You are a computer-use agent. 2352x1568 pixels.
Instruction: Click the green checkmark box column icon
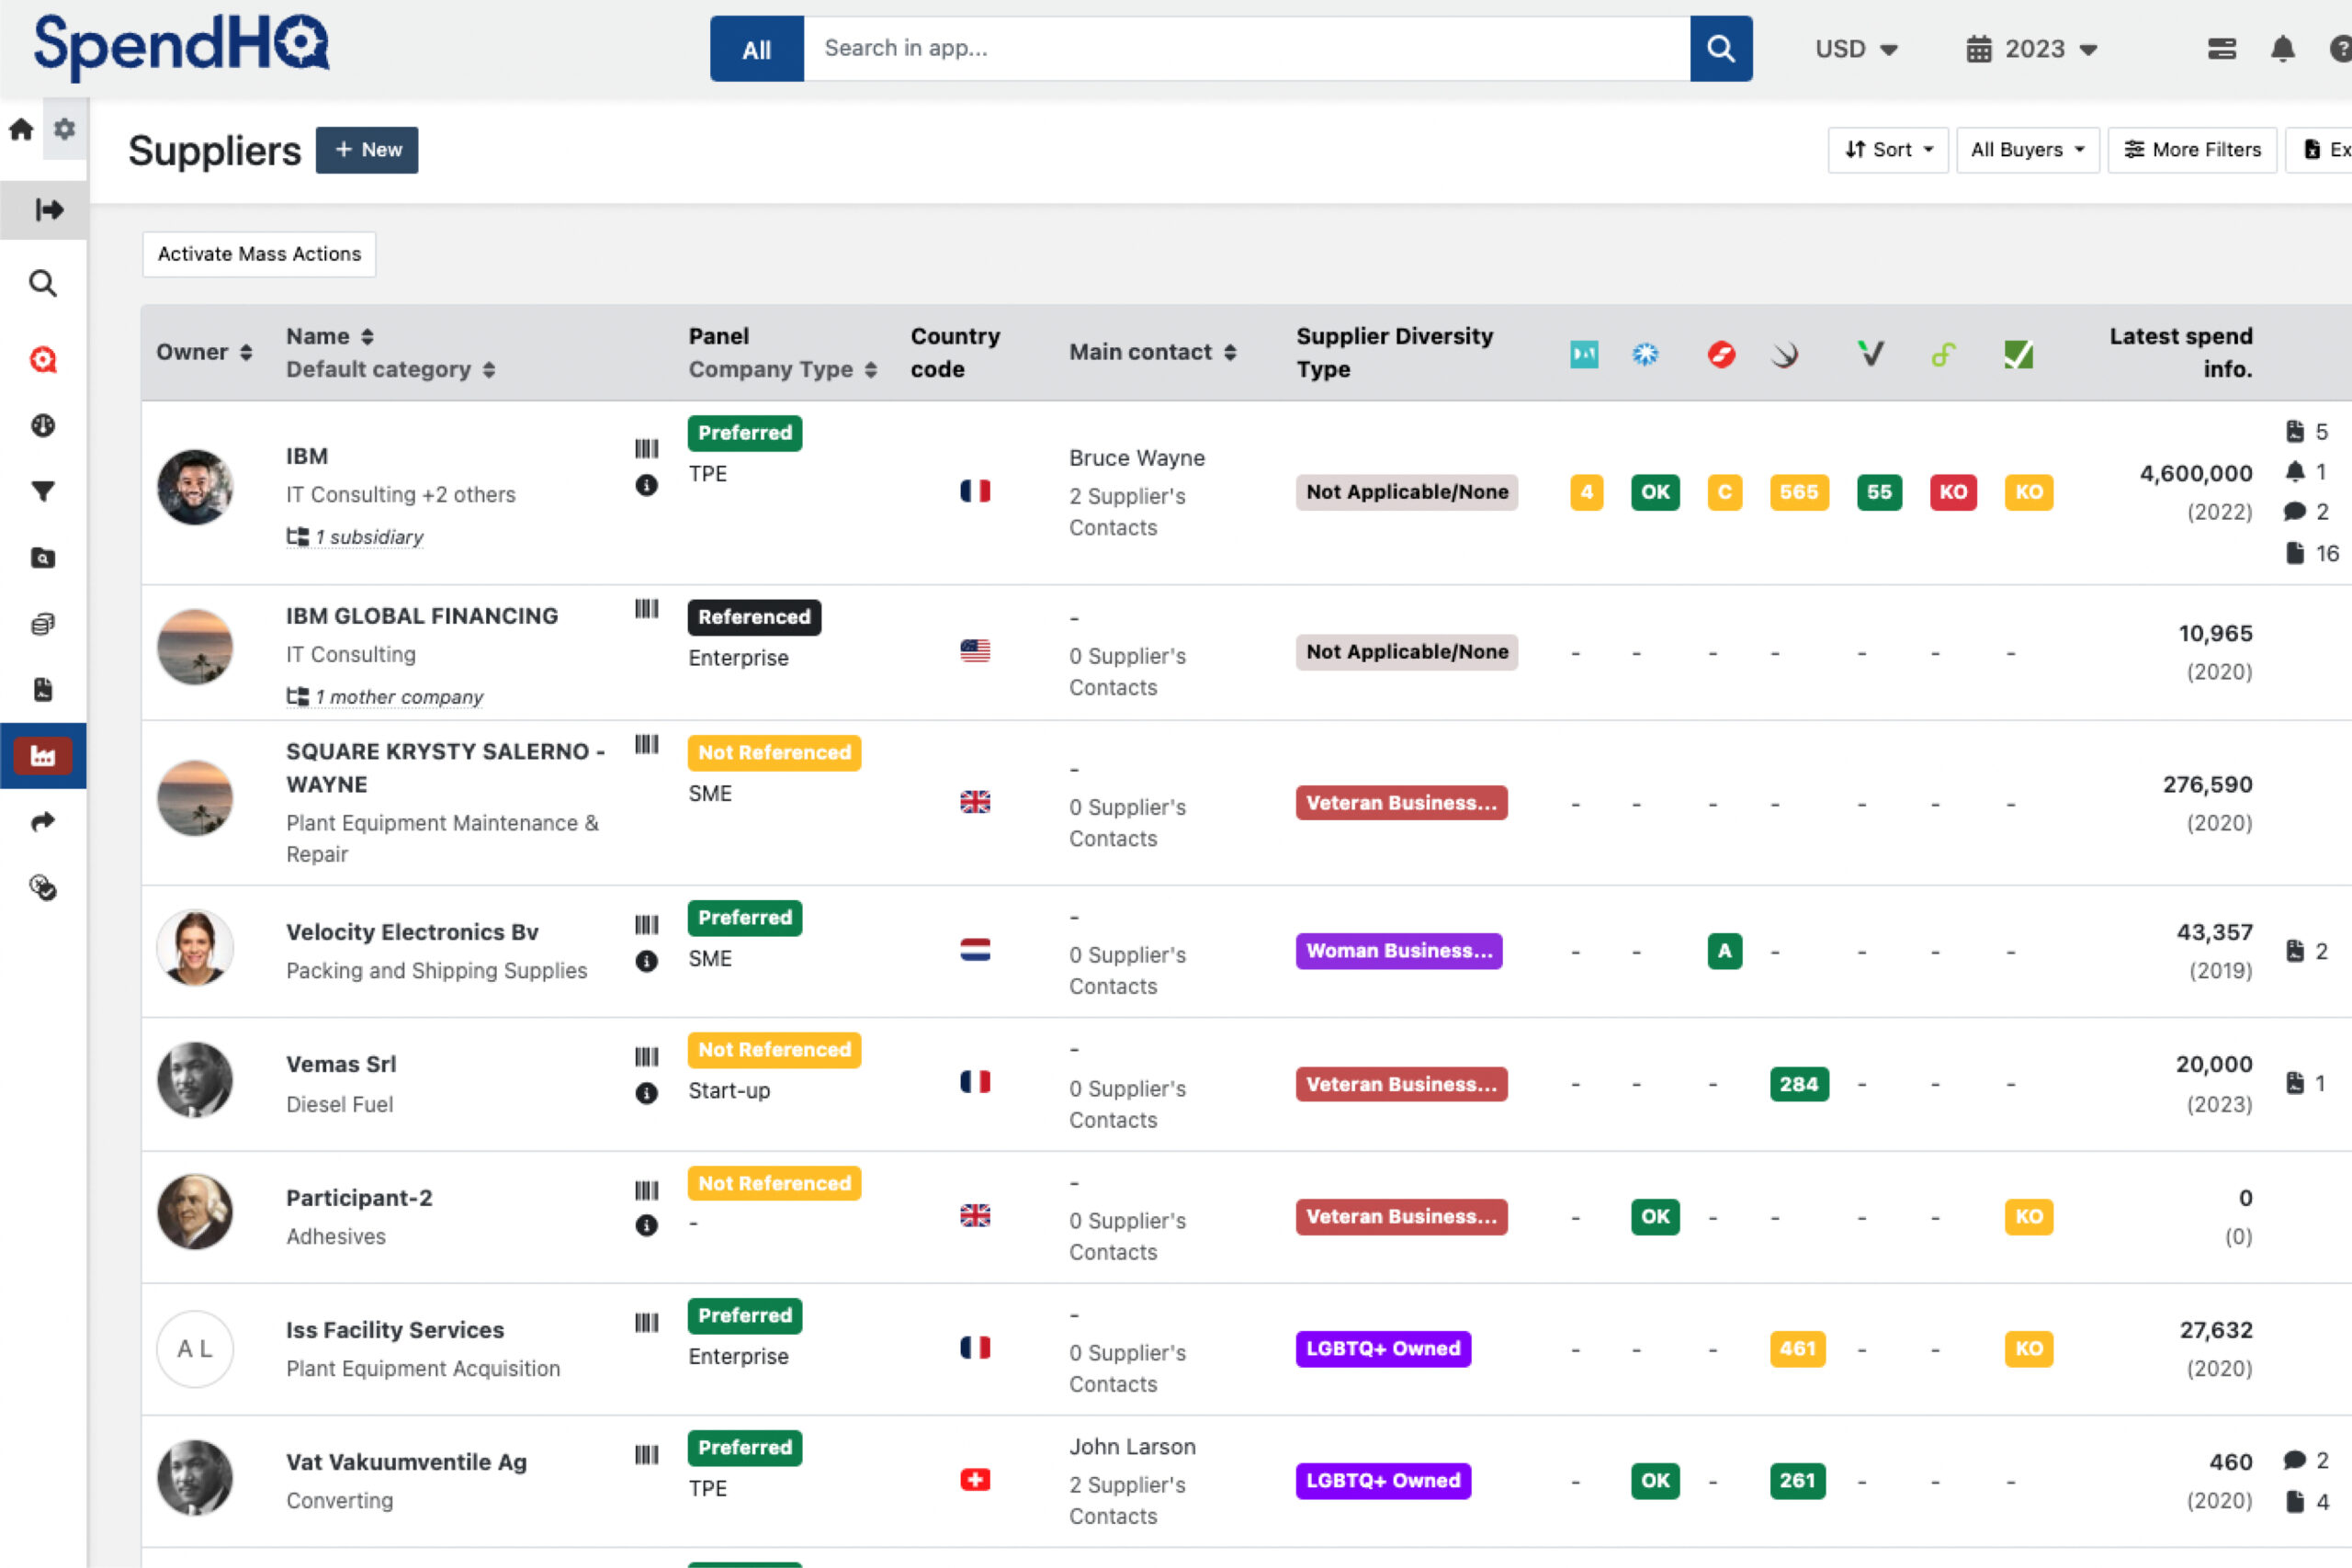click(2018, 354)
